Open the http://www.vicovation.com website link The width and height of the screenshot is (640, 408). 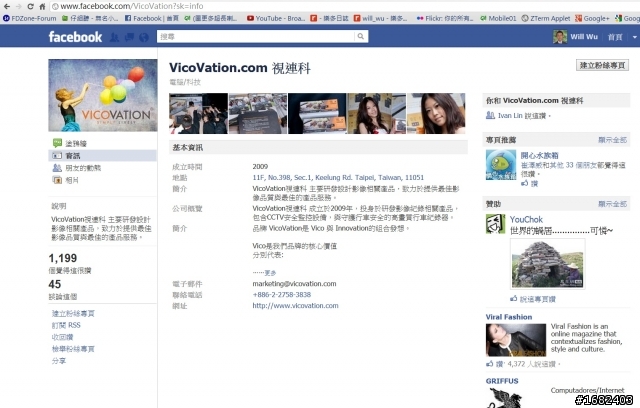tap(295, 306)
